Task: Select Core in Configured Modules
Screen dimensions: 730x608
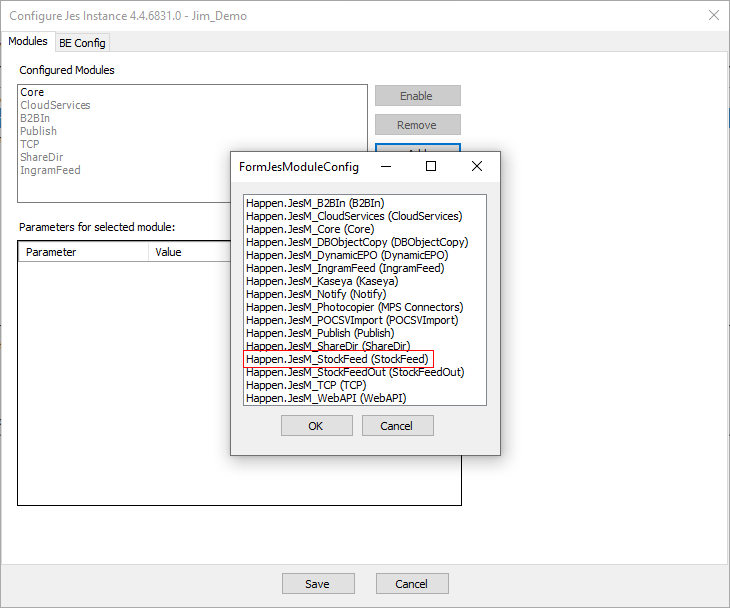Action: point(32,92)
